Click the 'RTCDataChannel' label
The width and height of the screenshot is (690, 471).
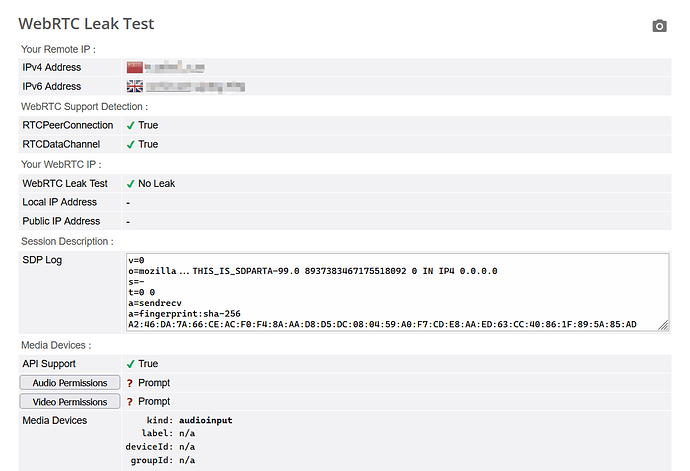coord(61,144)
